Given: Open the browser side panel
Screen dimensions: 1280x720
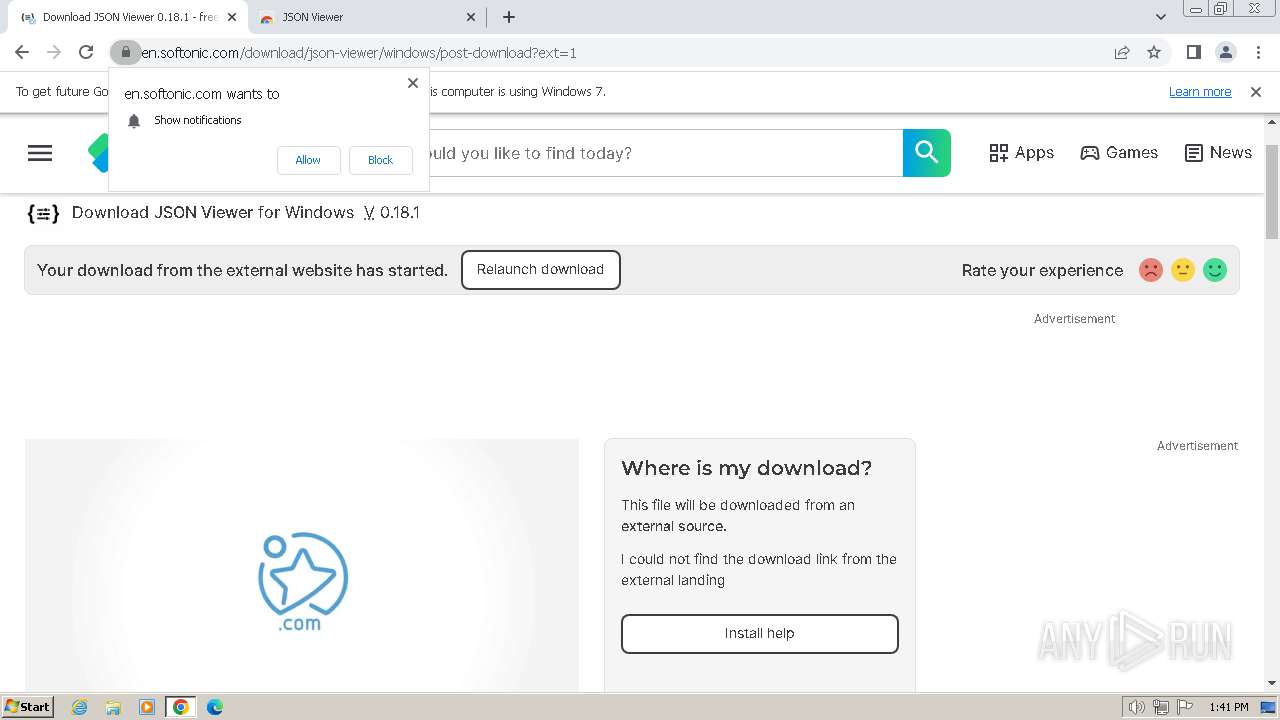Looking at the screenshot, I should click(1193, 53).
